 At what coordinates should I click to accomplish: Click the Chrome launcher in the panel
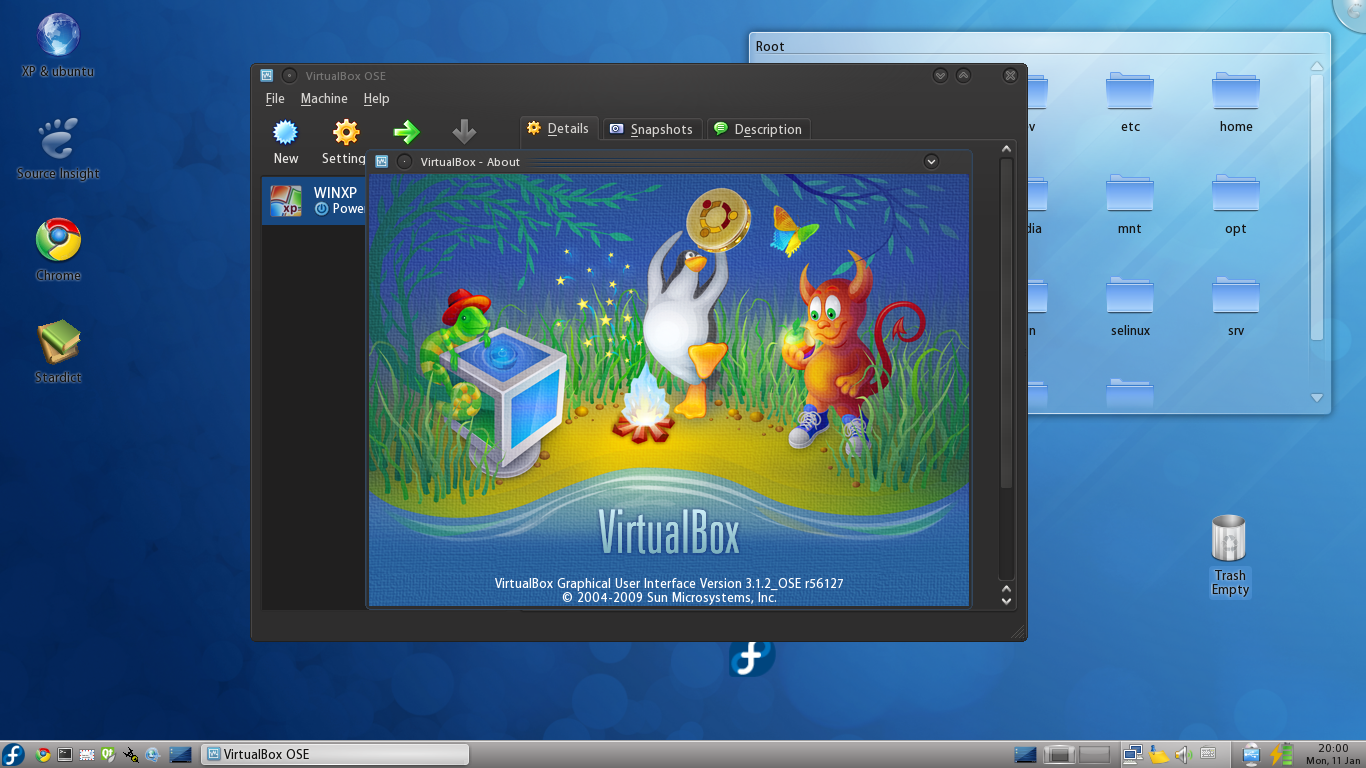click(43, 755)
